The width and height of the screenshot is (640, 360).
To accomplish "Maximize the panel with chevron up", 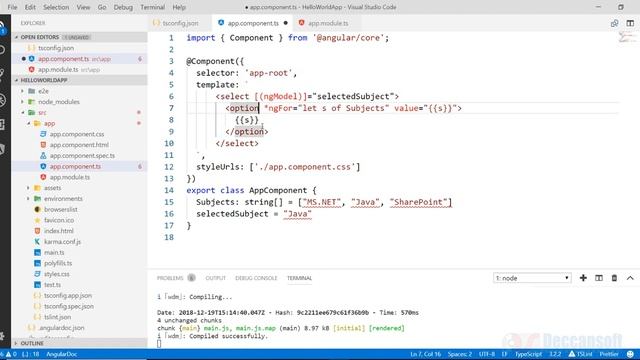I will [630, 278].
